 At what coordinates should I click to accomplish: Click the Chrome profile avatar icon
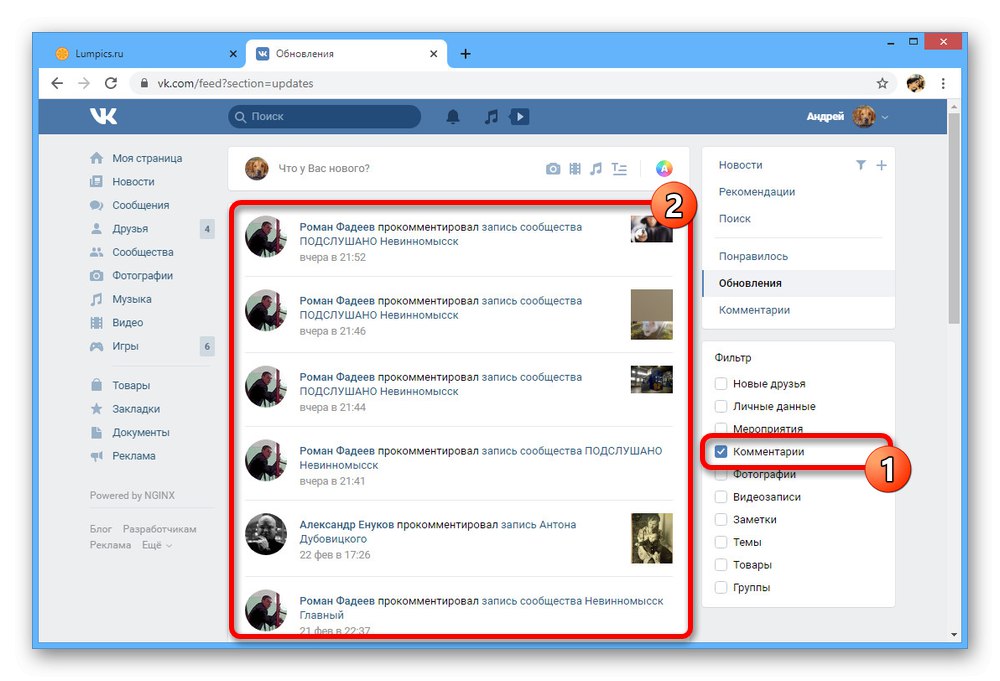pyautogui.click(x=916, y=83)
